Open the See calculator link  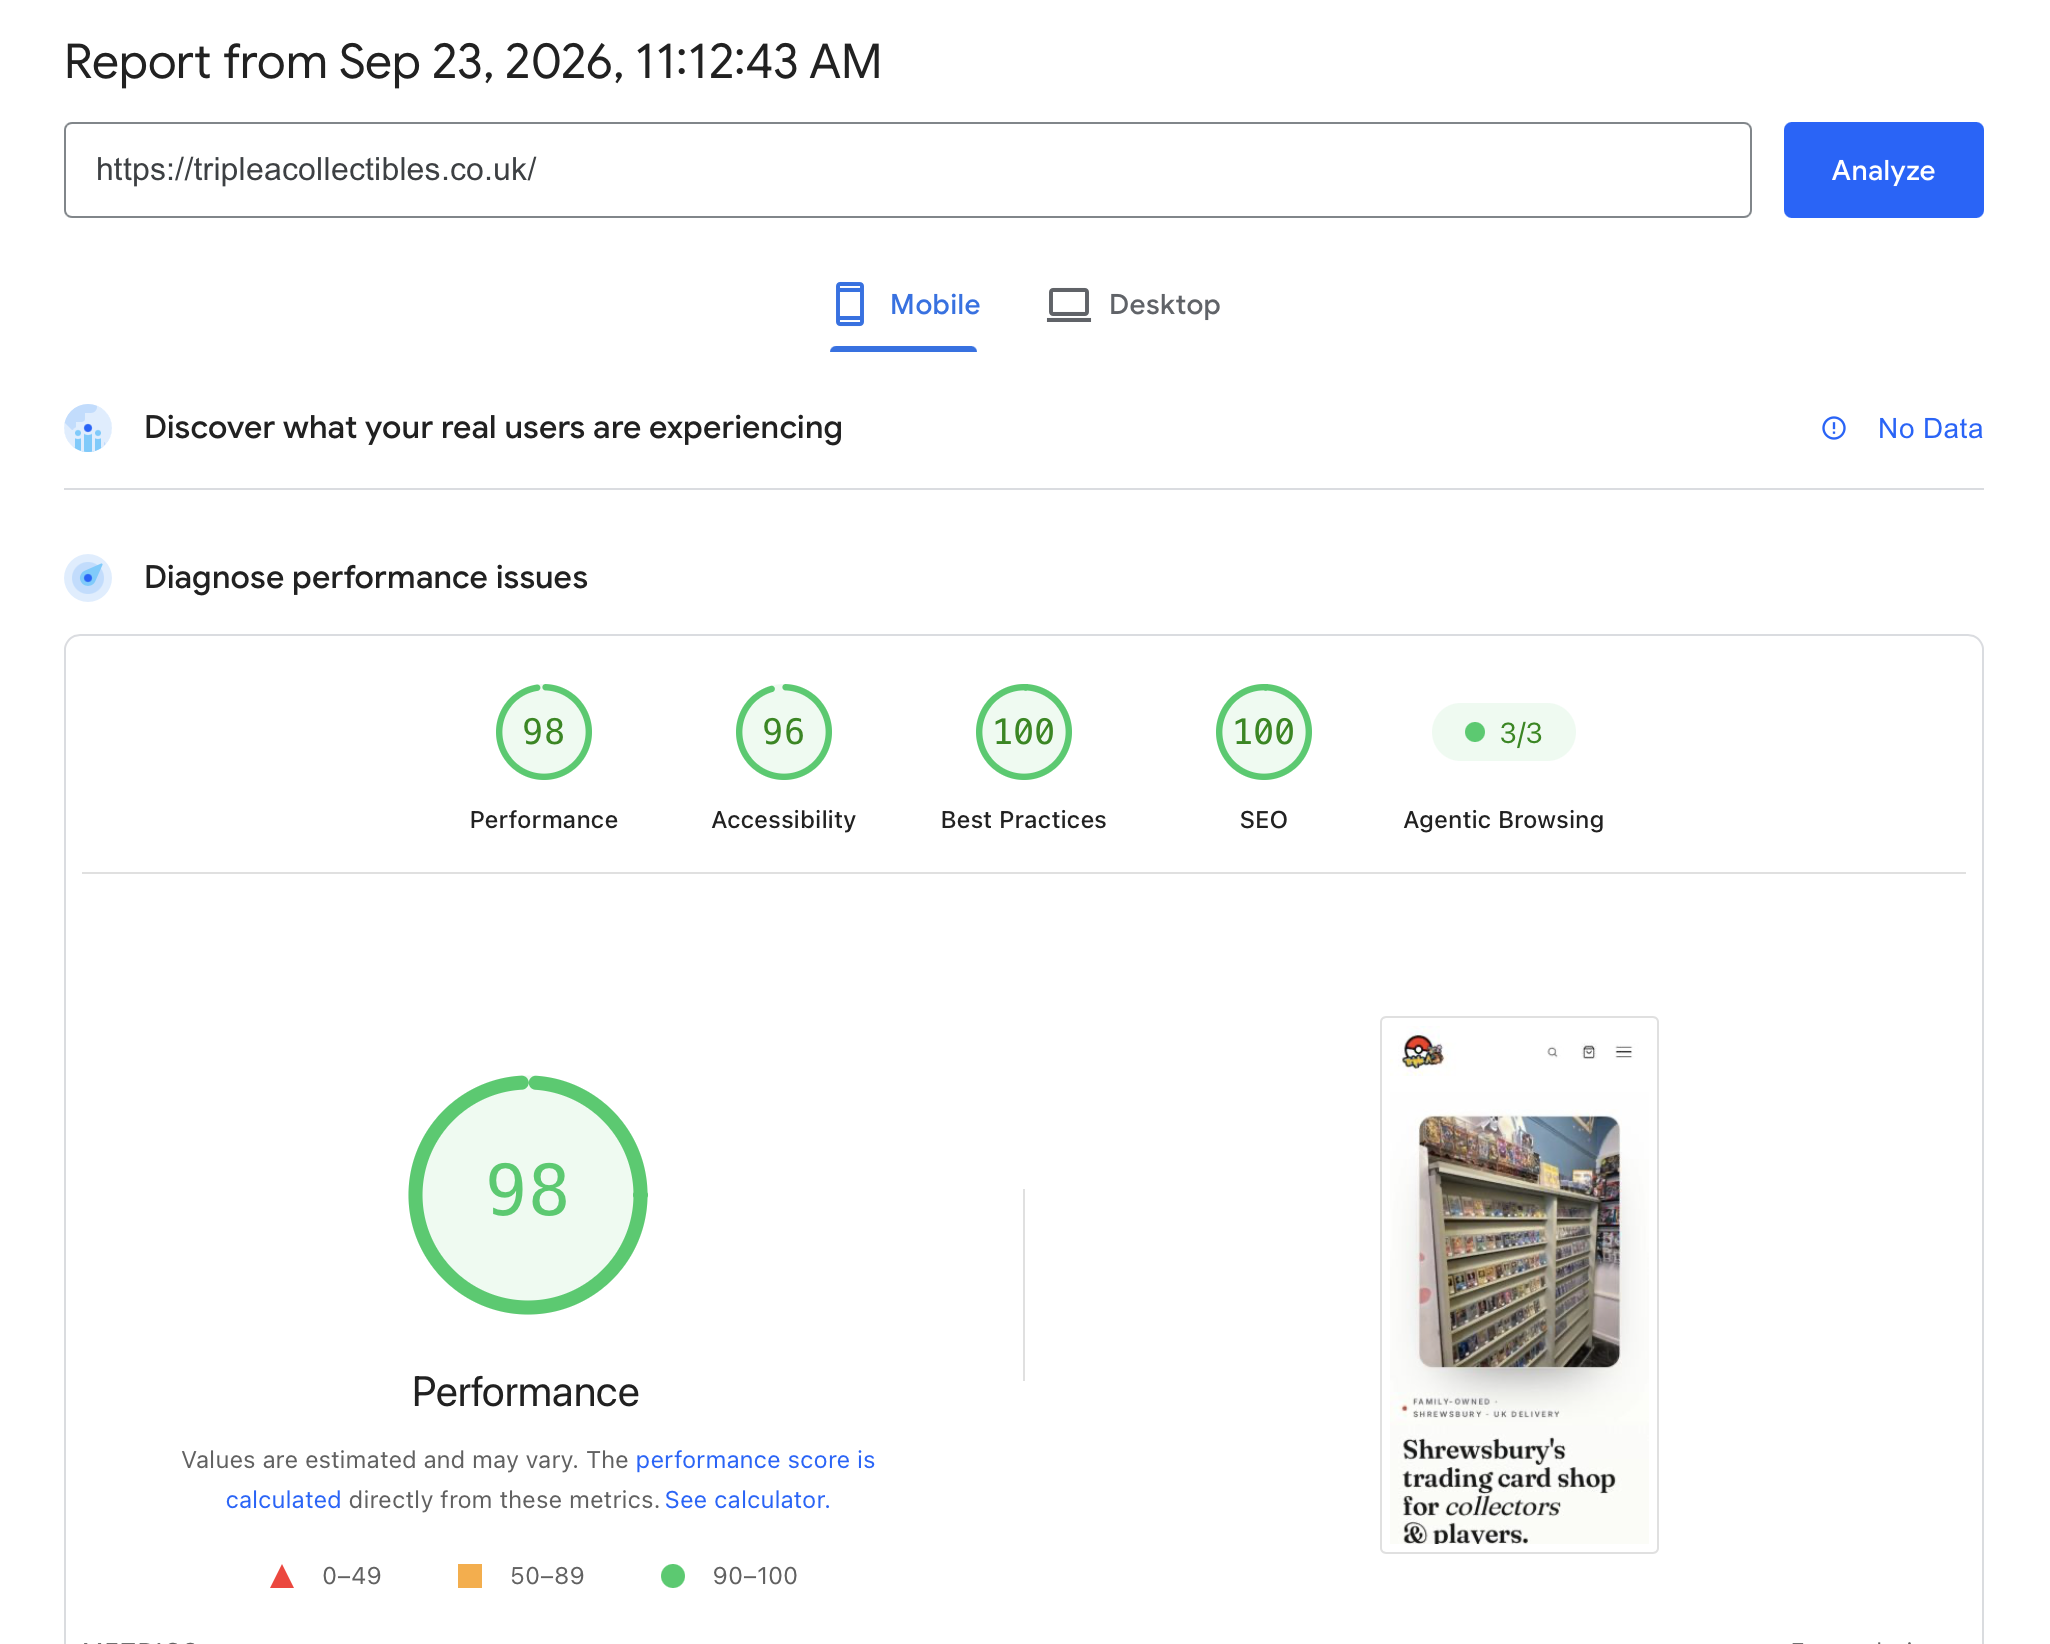747,1500
